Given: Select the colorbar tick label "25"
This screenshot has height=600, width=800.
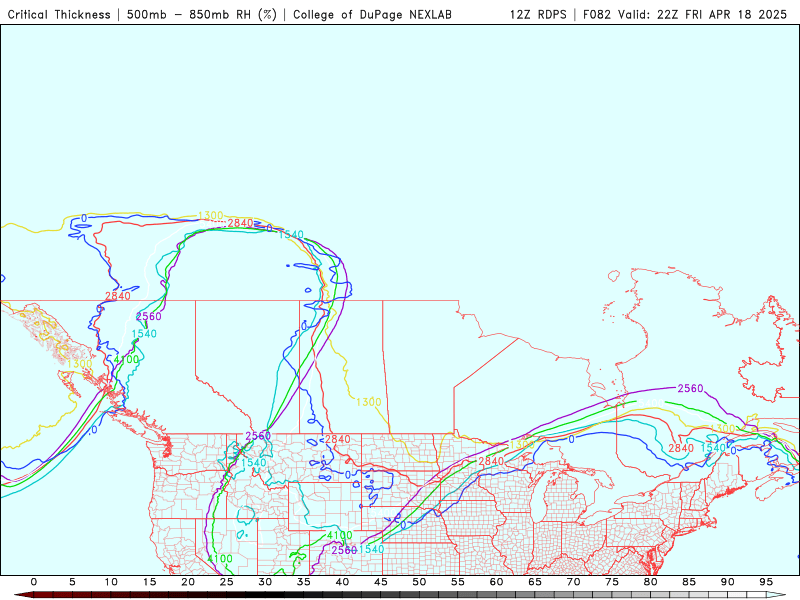Looking at the screenshot, I should point(227,582).
